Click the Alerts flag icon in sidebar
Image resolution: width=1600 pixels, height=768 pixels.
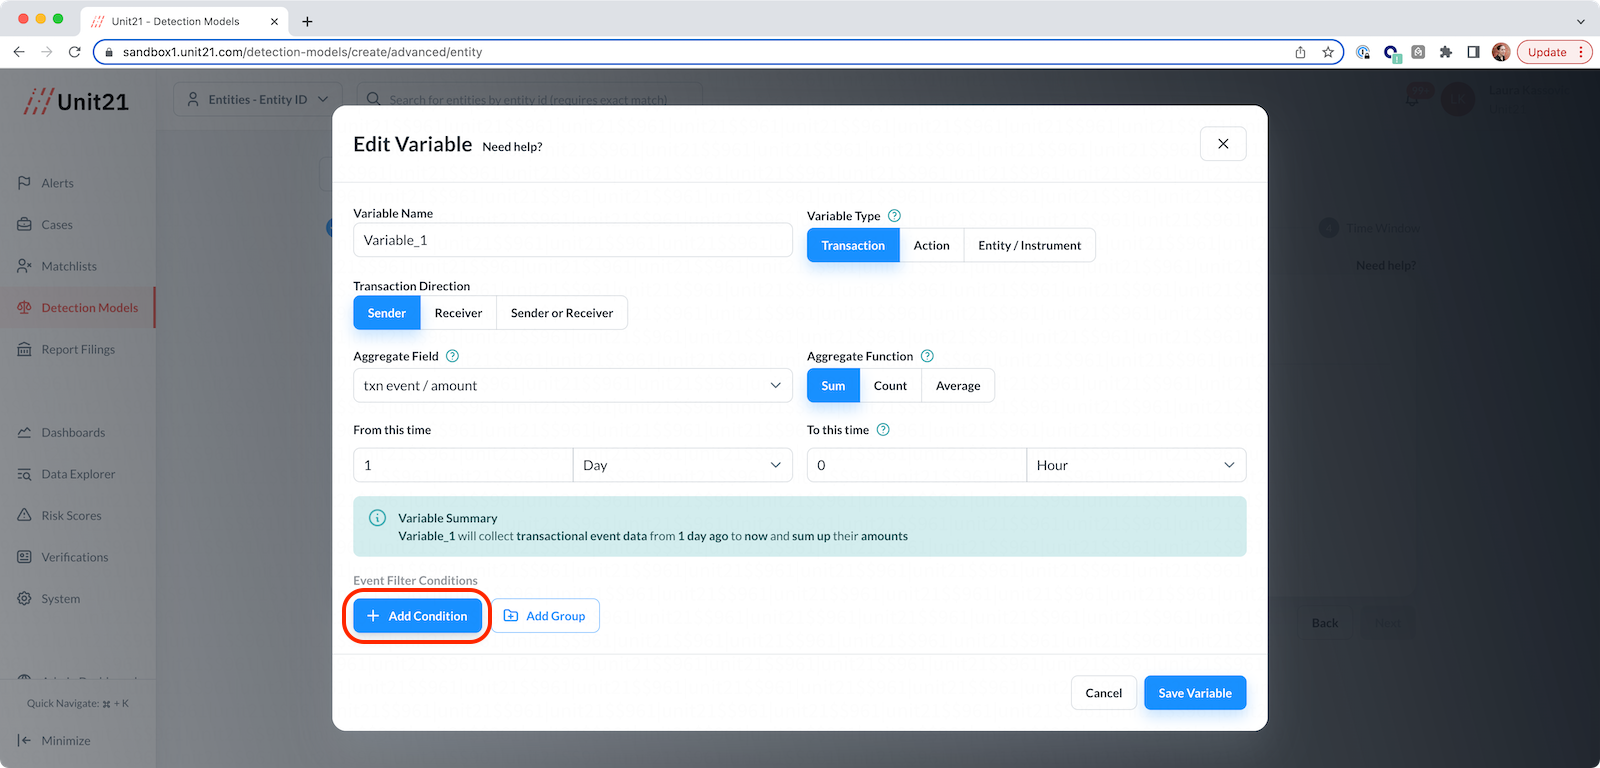coord(24,183)
